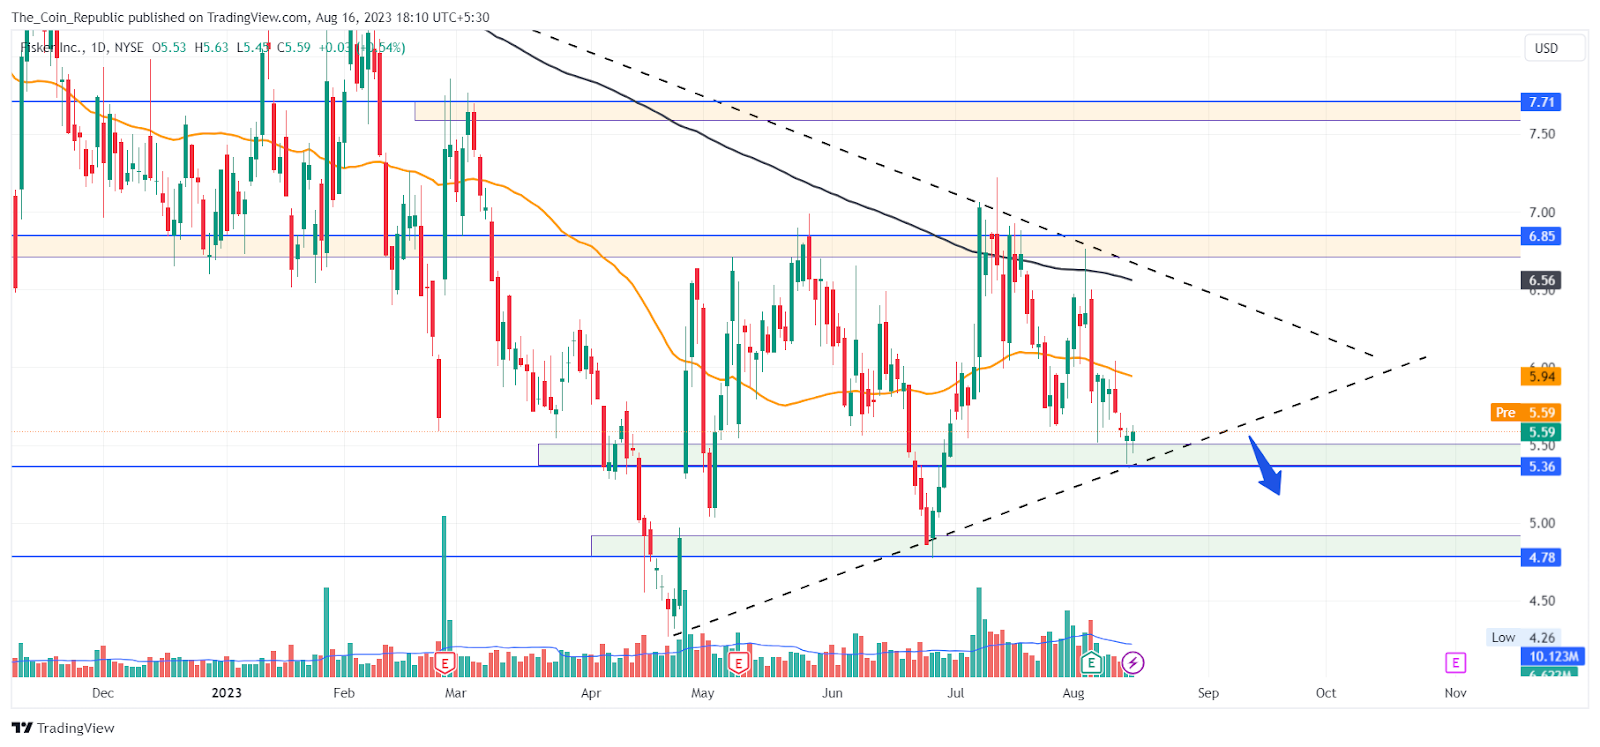This screenshot has height=747, width=1600.
Task: Click the 4.78 blue support level label
Action: 1542,557
